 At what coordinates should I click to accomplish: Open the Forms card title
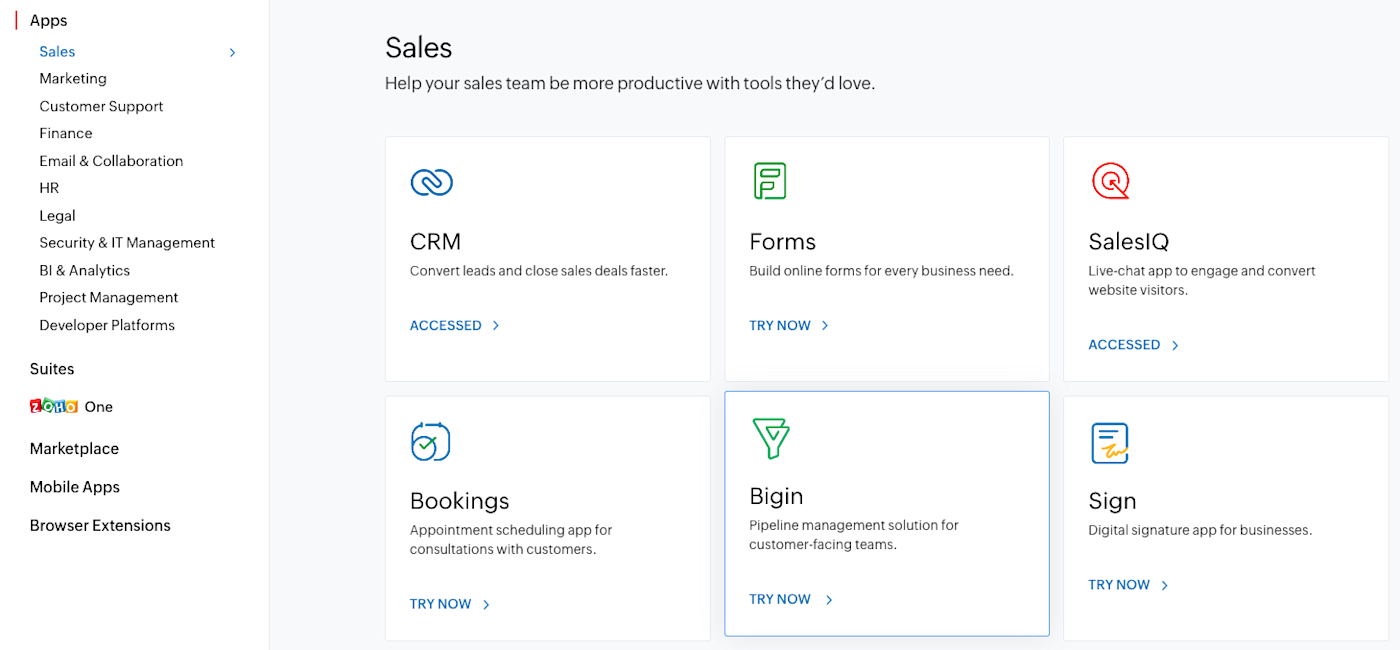(x=783, y=242)
